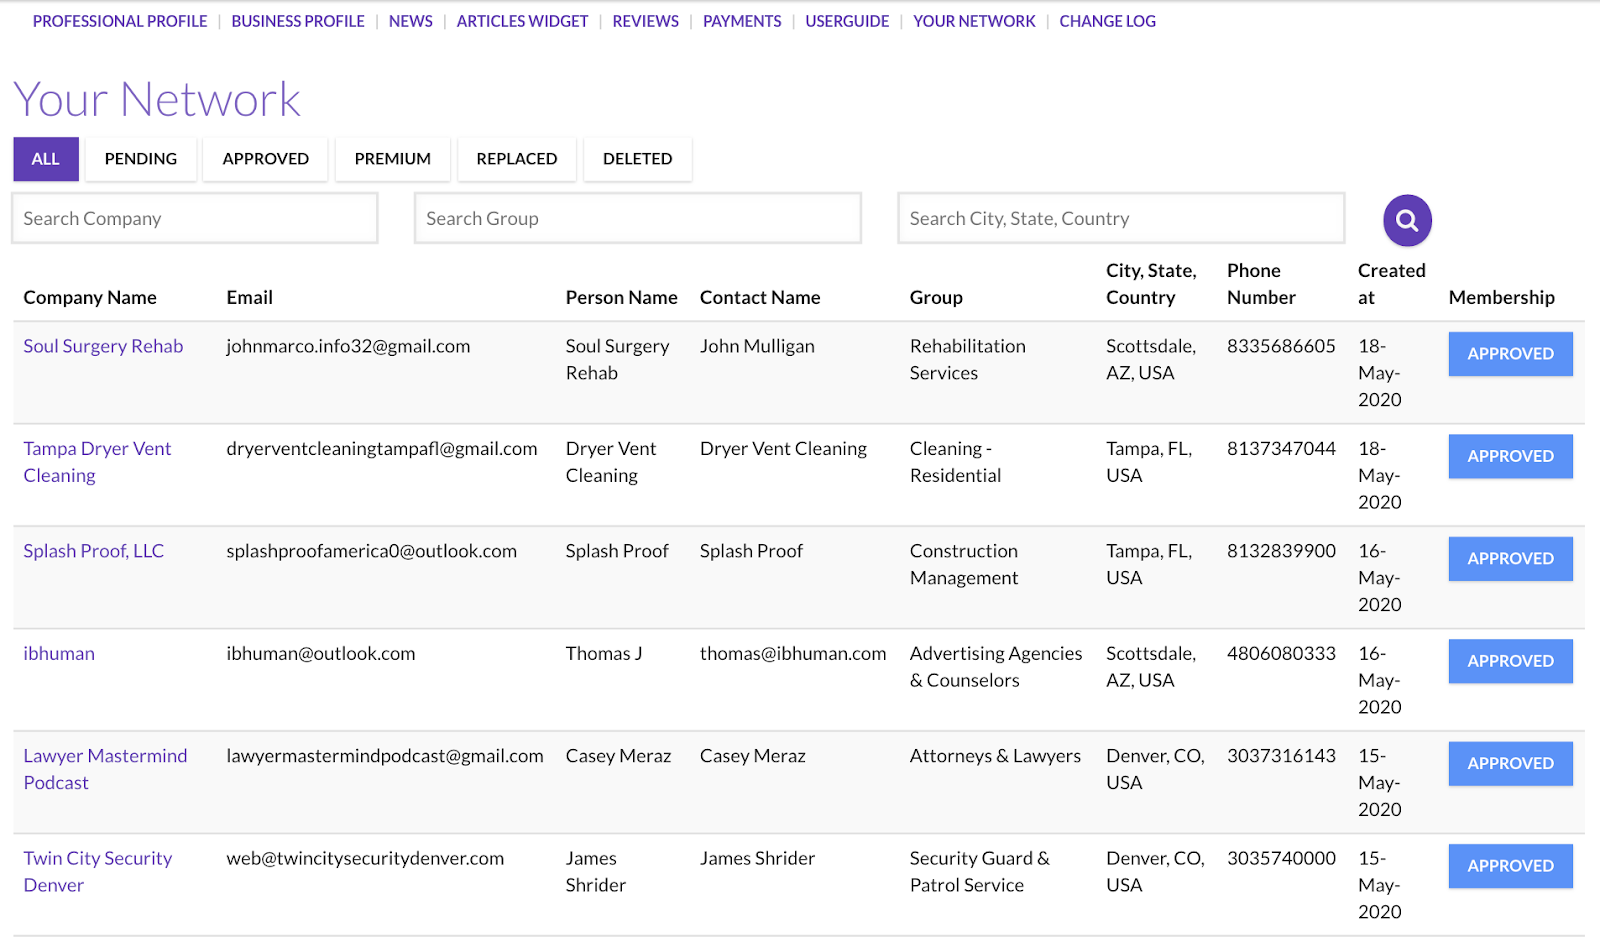Viewport: 1600px width, 937px height.
Task: Open the ibhuman company link
Action: (59, 653)
